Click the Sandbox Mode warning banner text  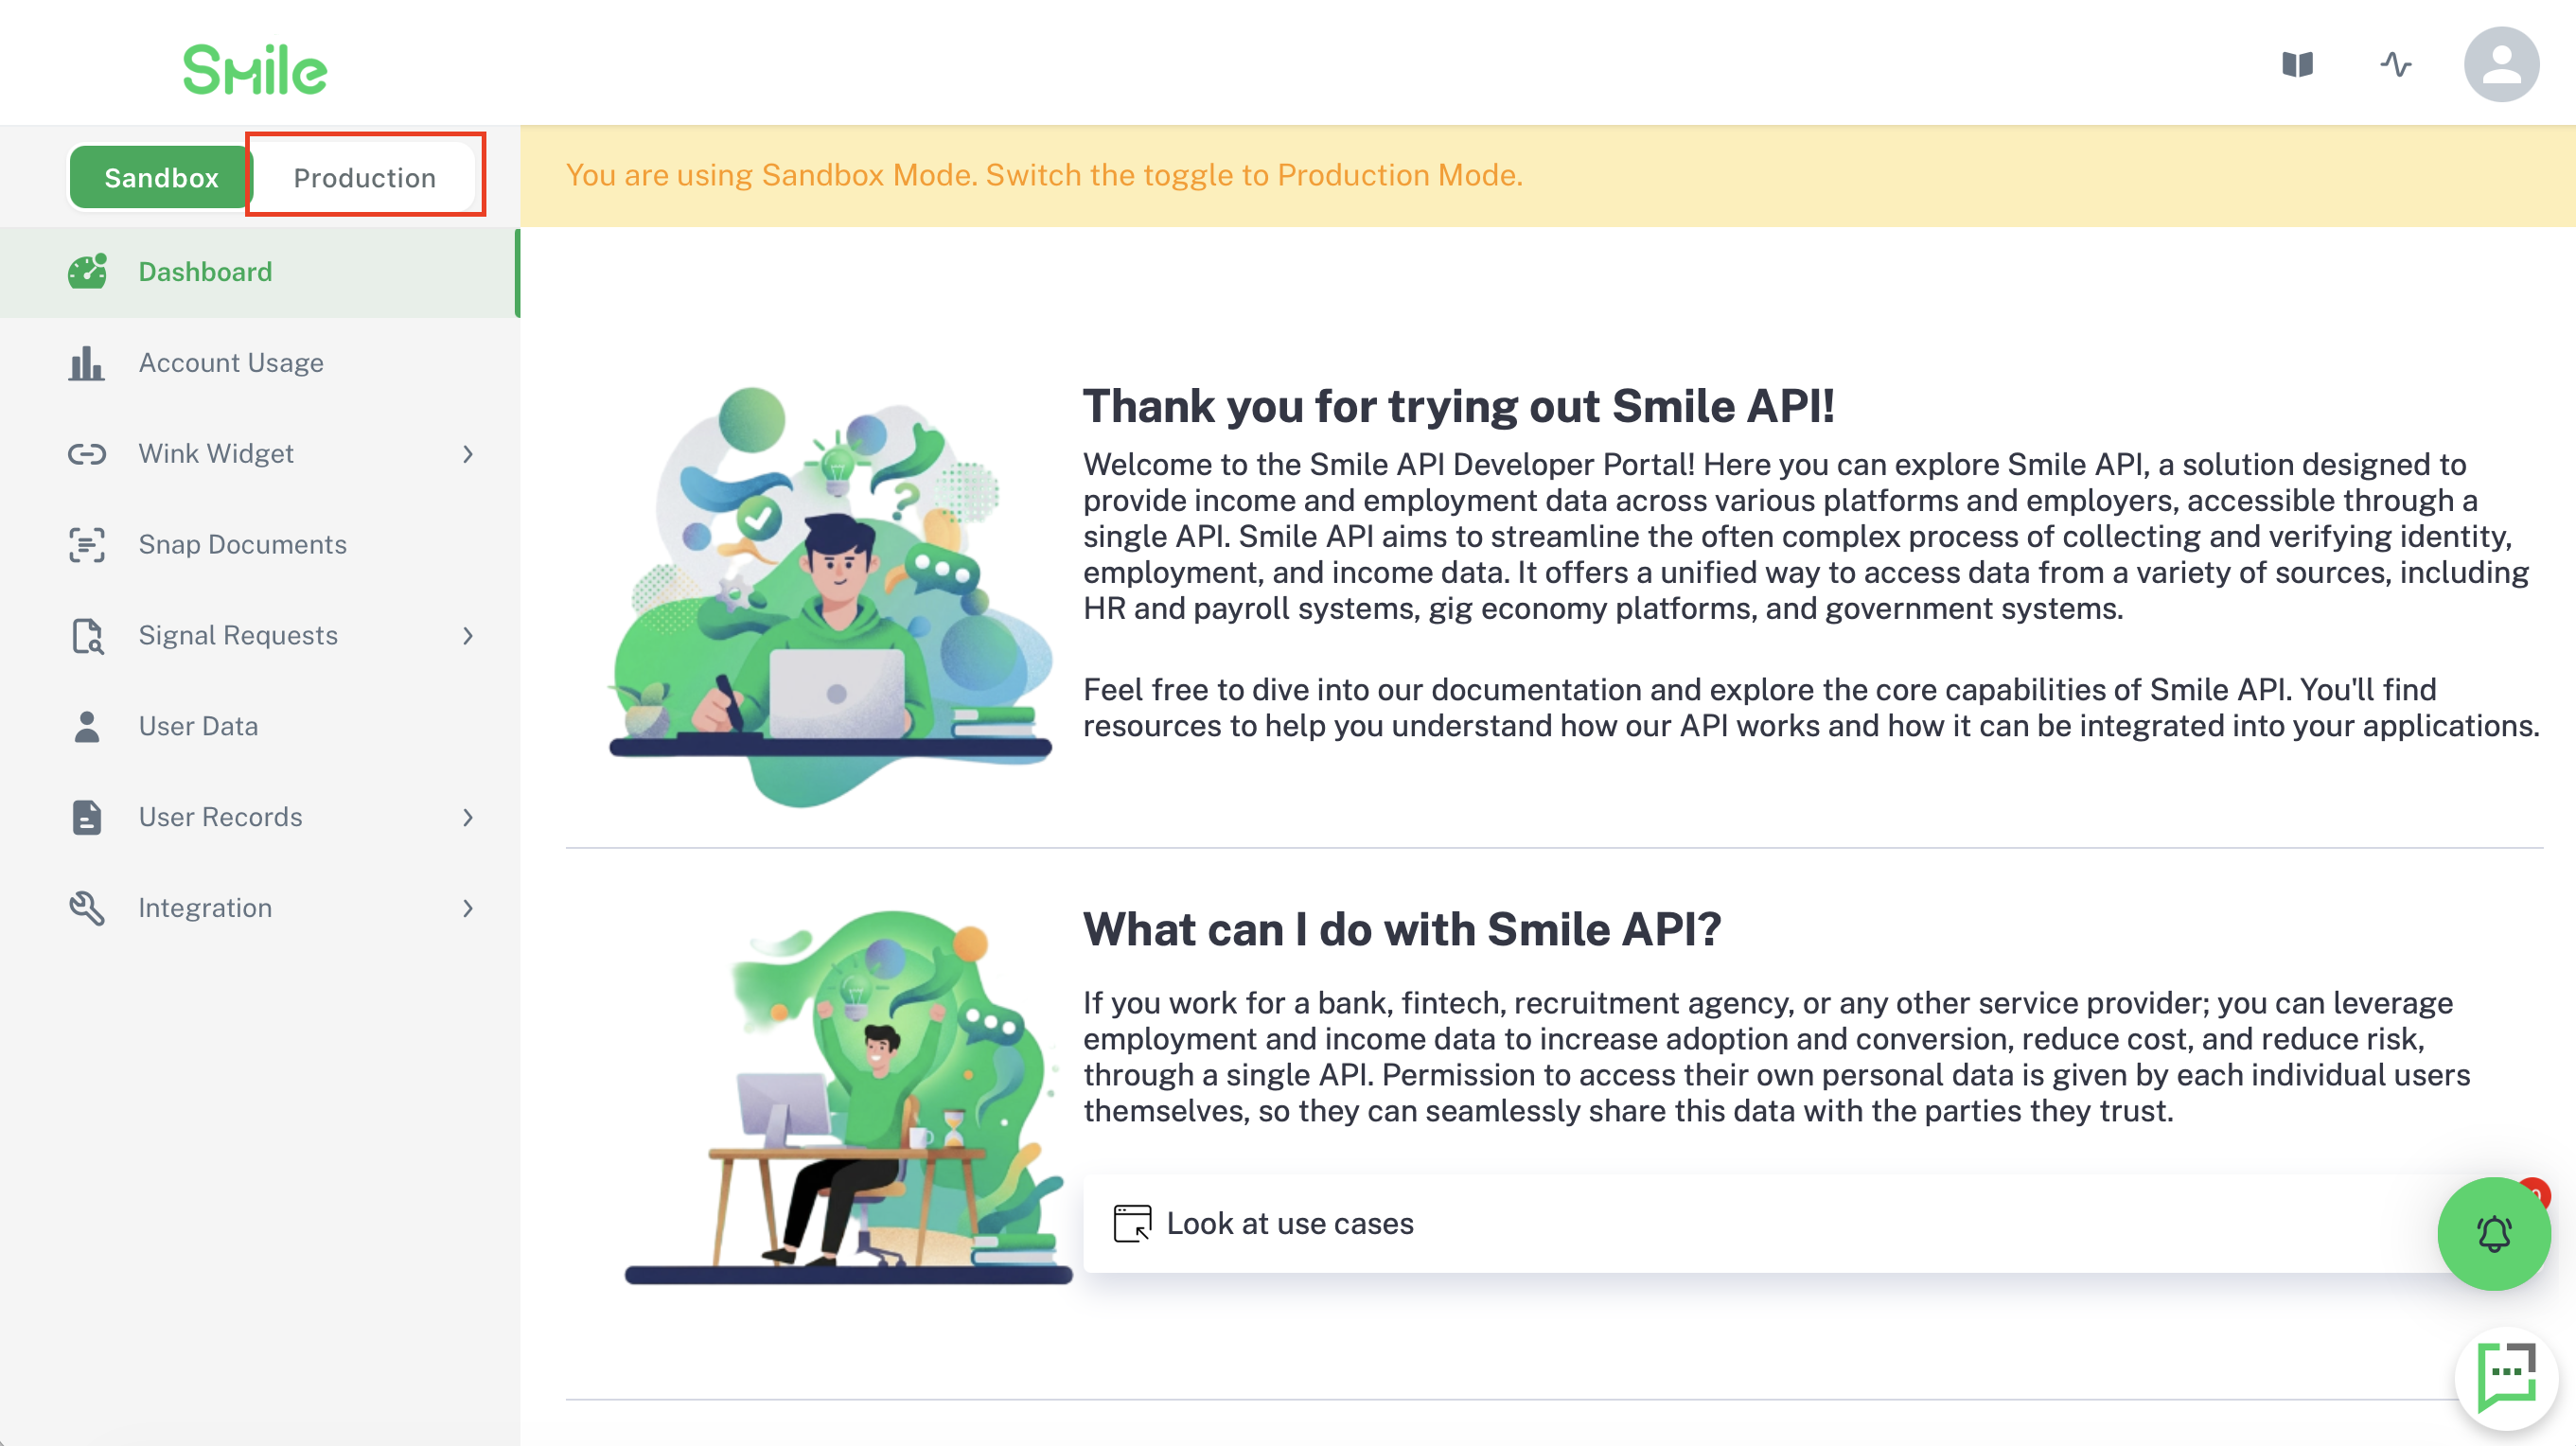[1044, 175]
